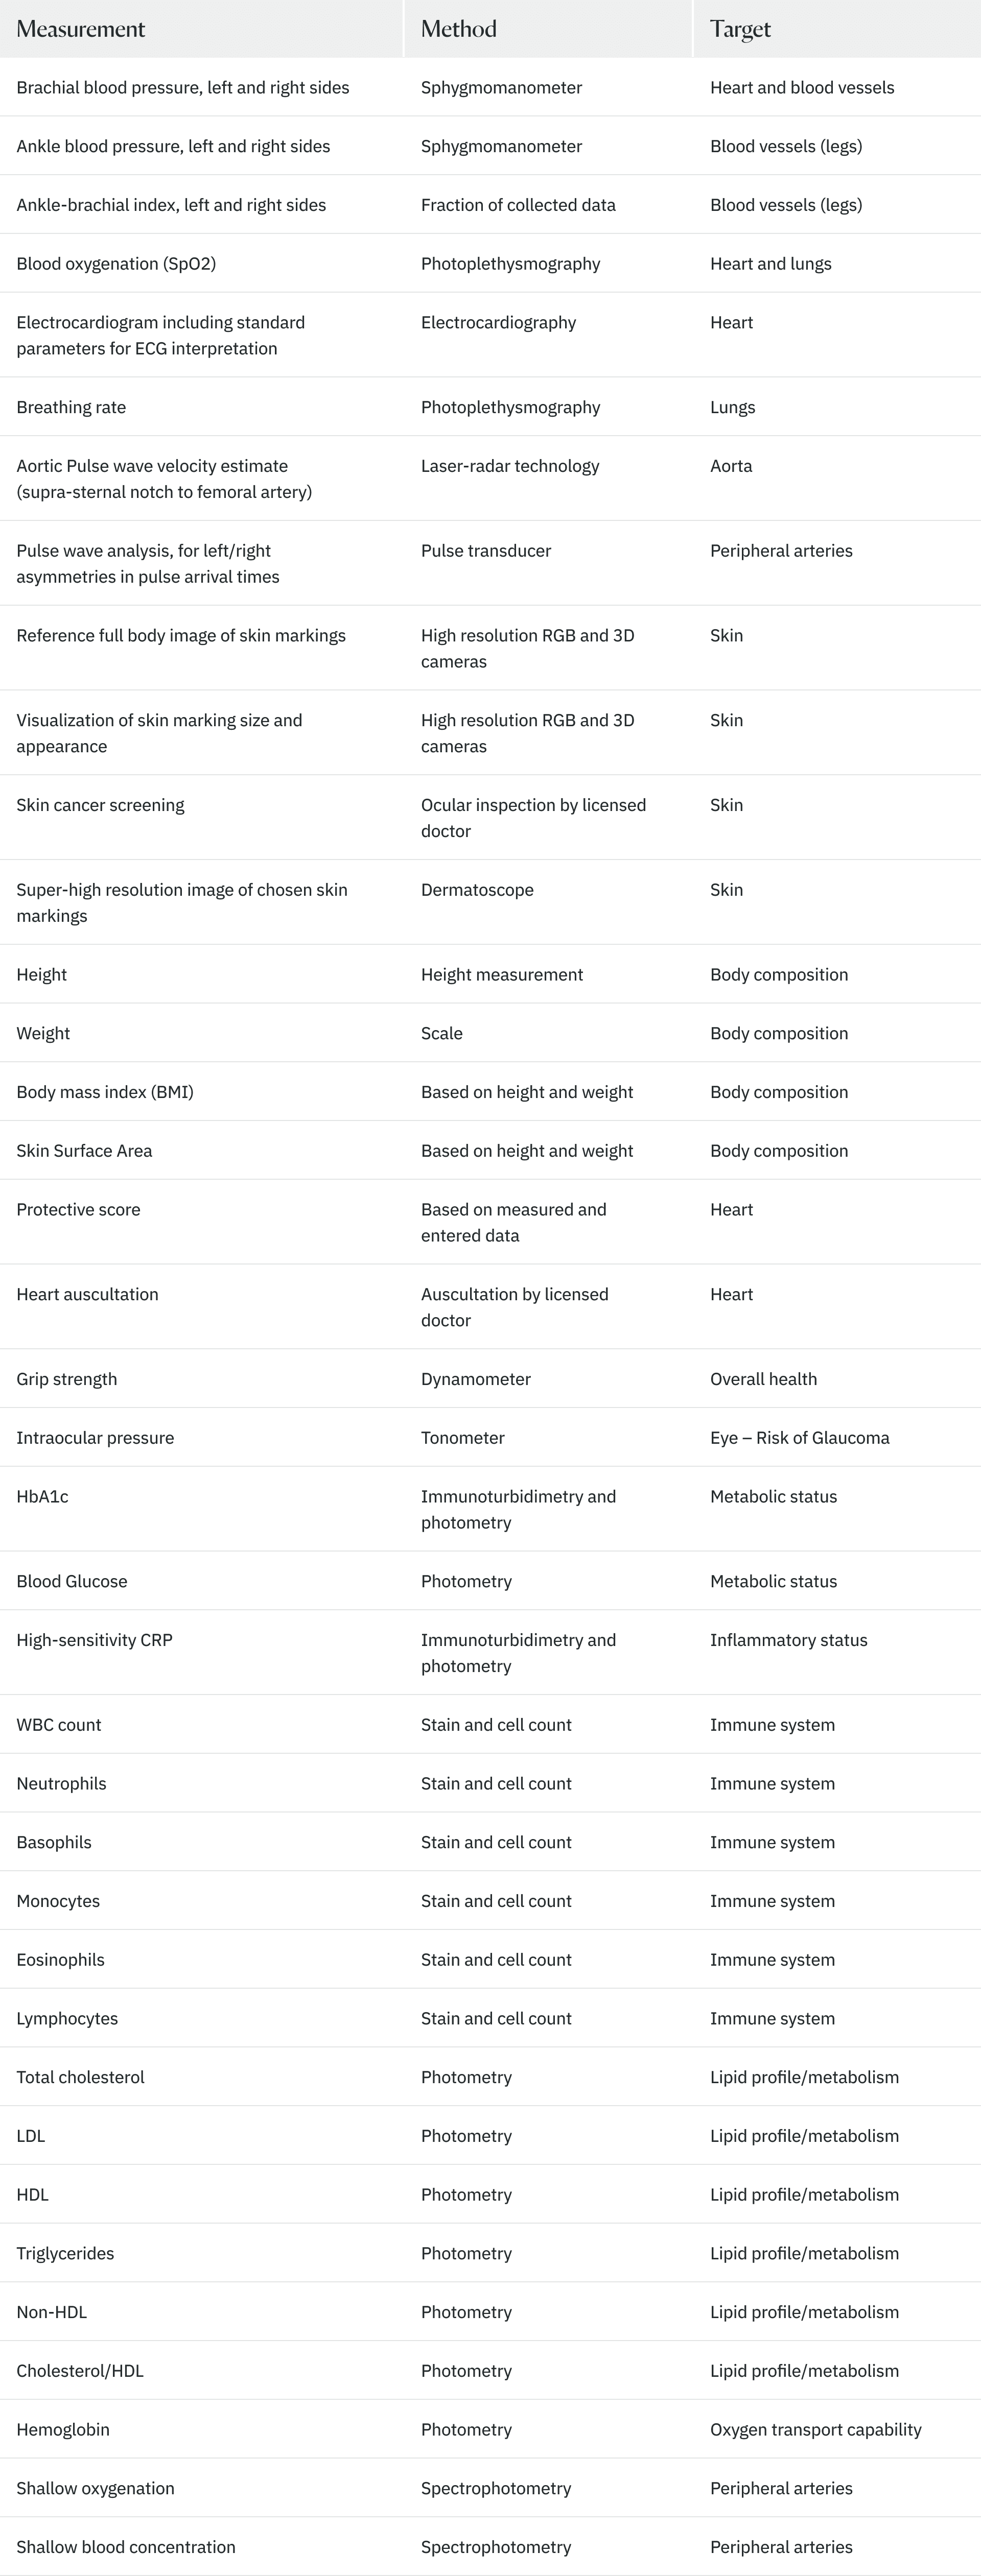Viewport: 981px width, 2576px height.
Task: Click the Dermatoscope method cell
Action: tap(477, 890)
